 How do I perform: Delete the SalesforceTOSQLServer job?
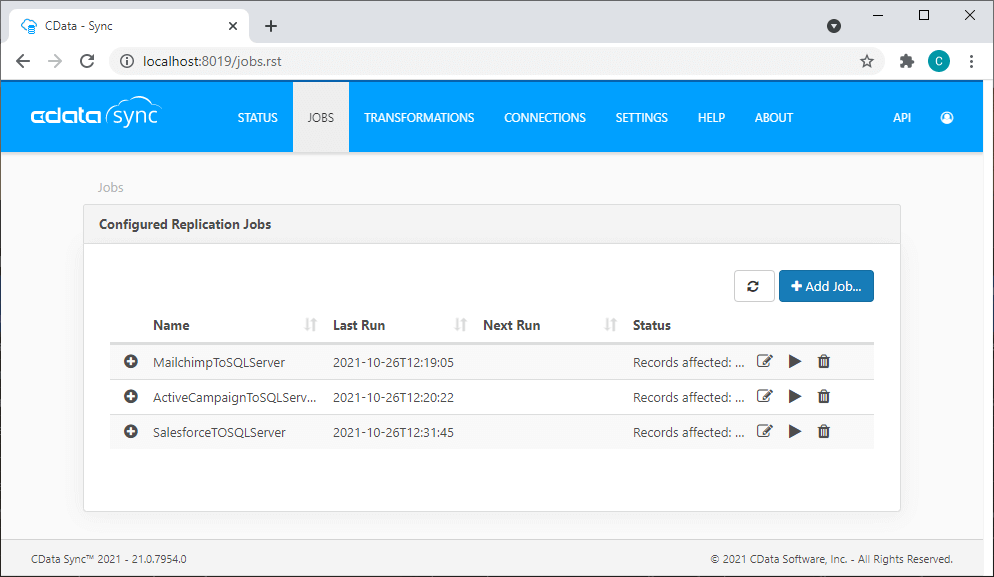tap(824, 432)
